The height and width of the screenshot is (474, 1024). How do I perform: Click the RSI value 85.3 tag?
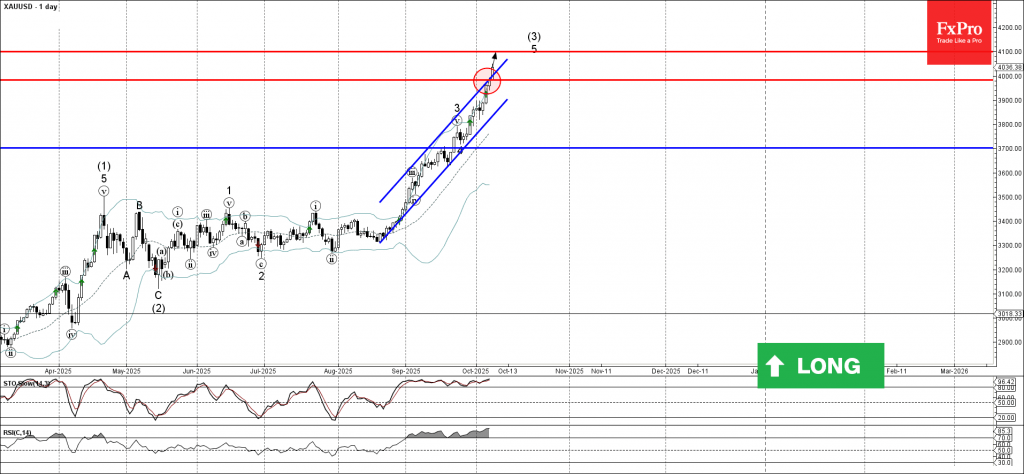point(1006,431)
